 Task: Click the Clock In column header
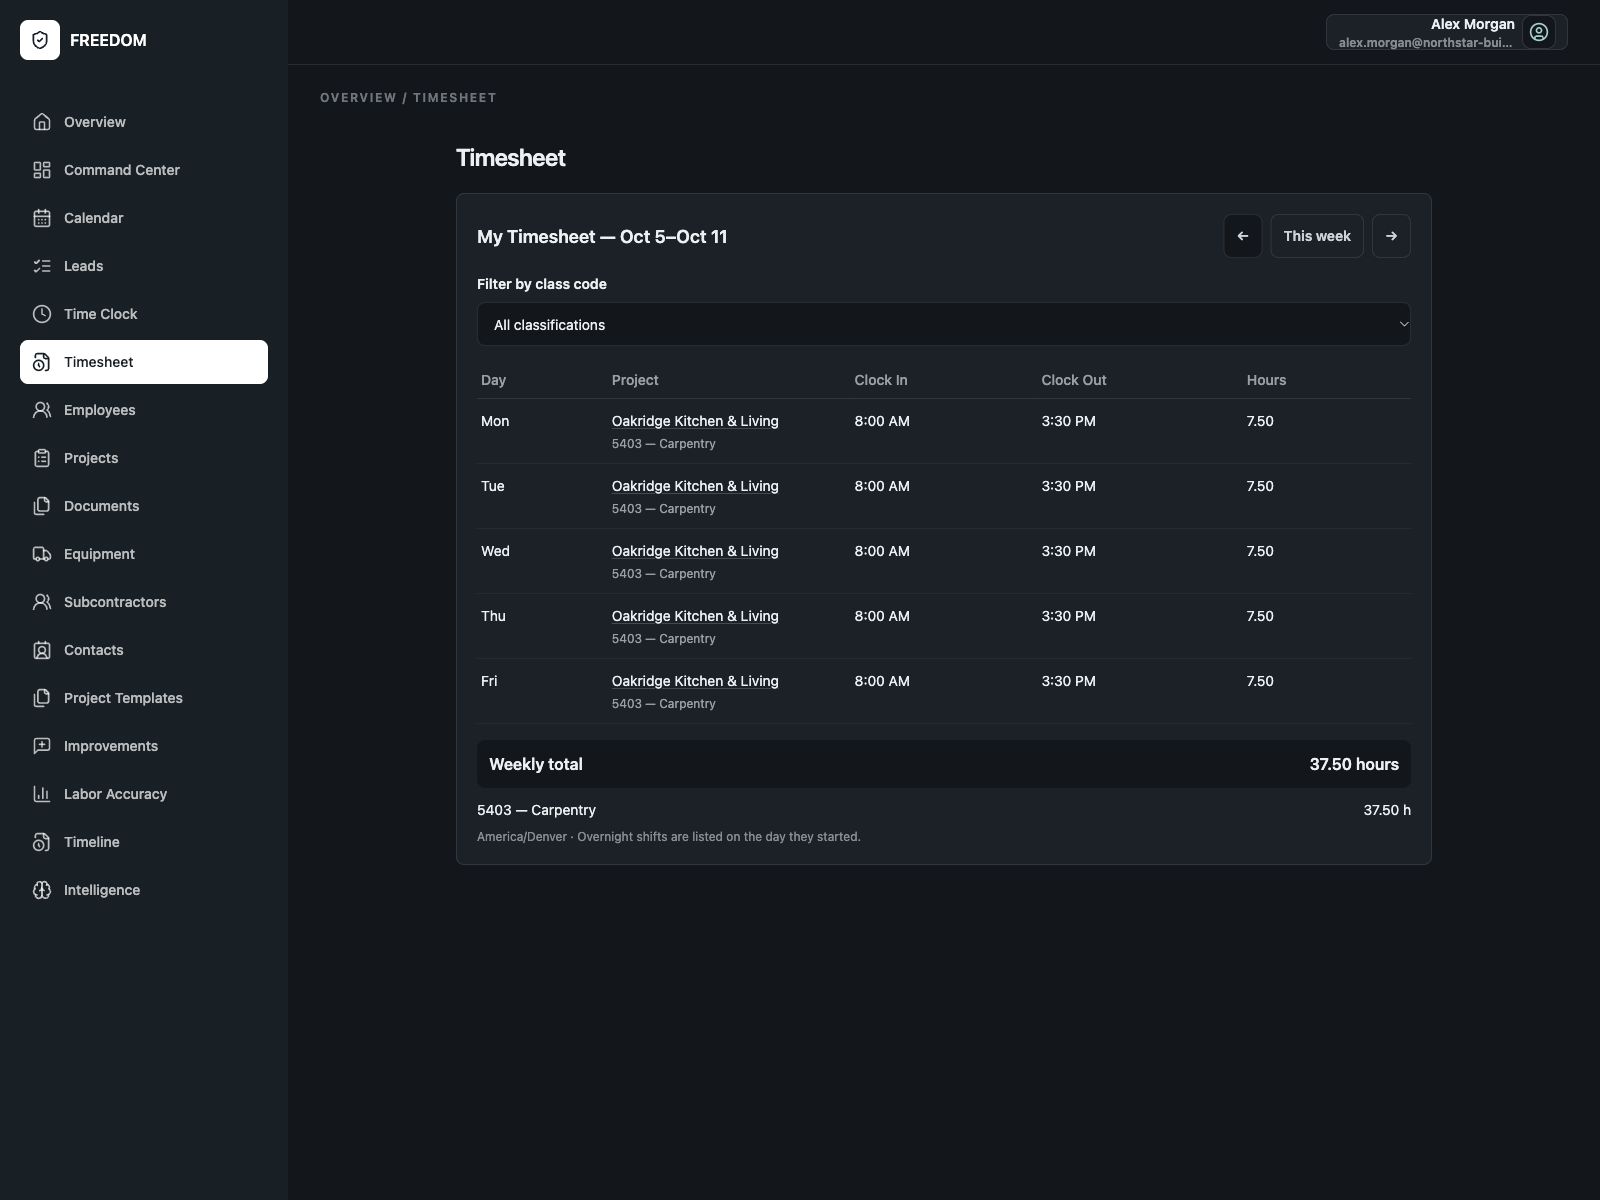click(x=881, y=380)
